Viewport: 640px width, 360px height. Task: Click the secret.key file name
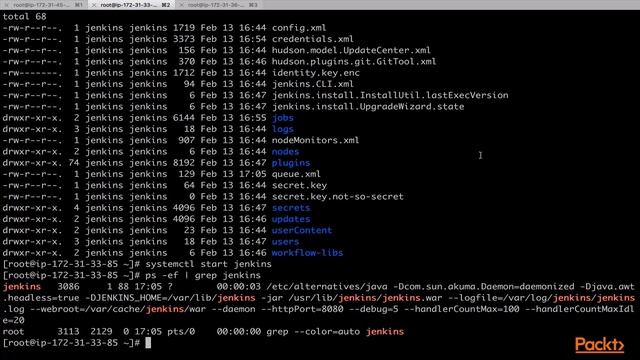(x=299, y=185)
